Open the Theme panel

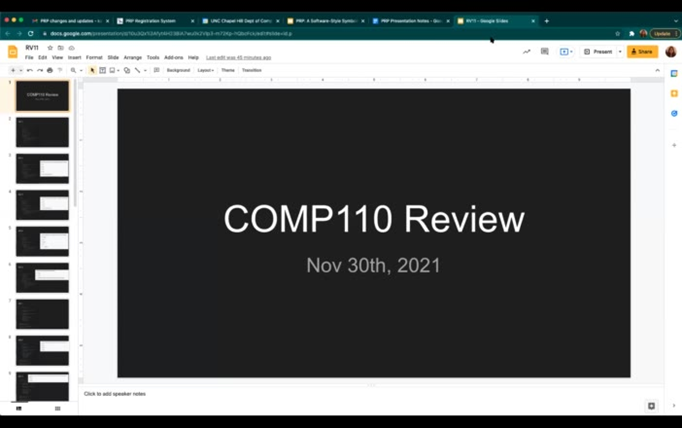[x=228, y=70]
